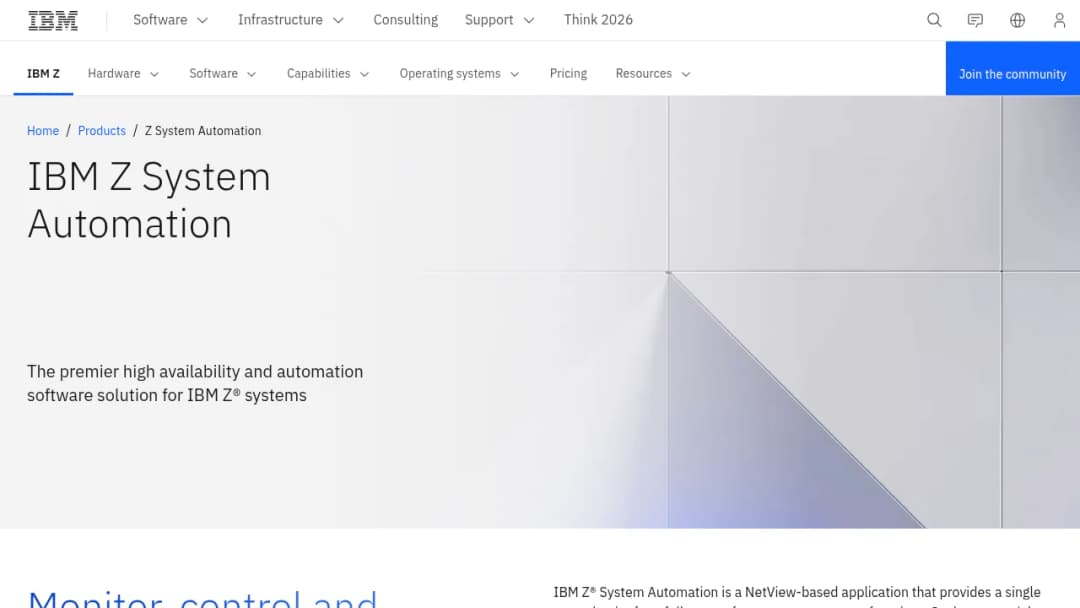The height and width of the screenshot is (608, 1080).
Task: Click Join the community button
Action: coord(1012,68)
